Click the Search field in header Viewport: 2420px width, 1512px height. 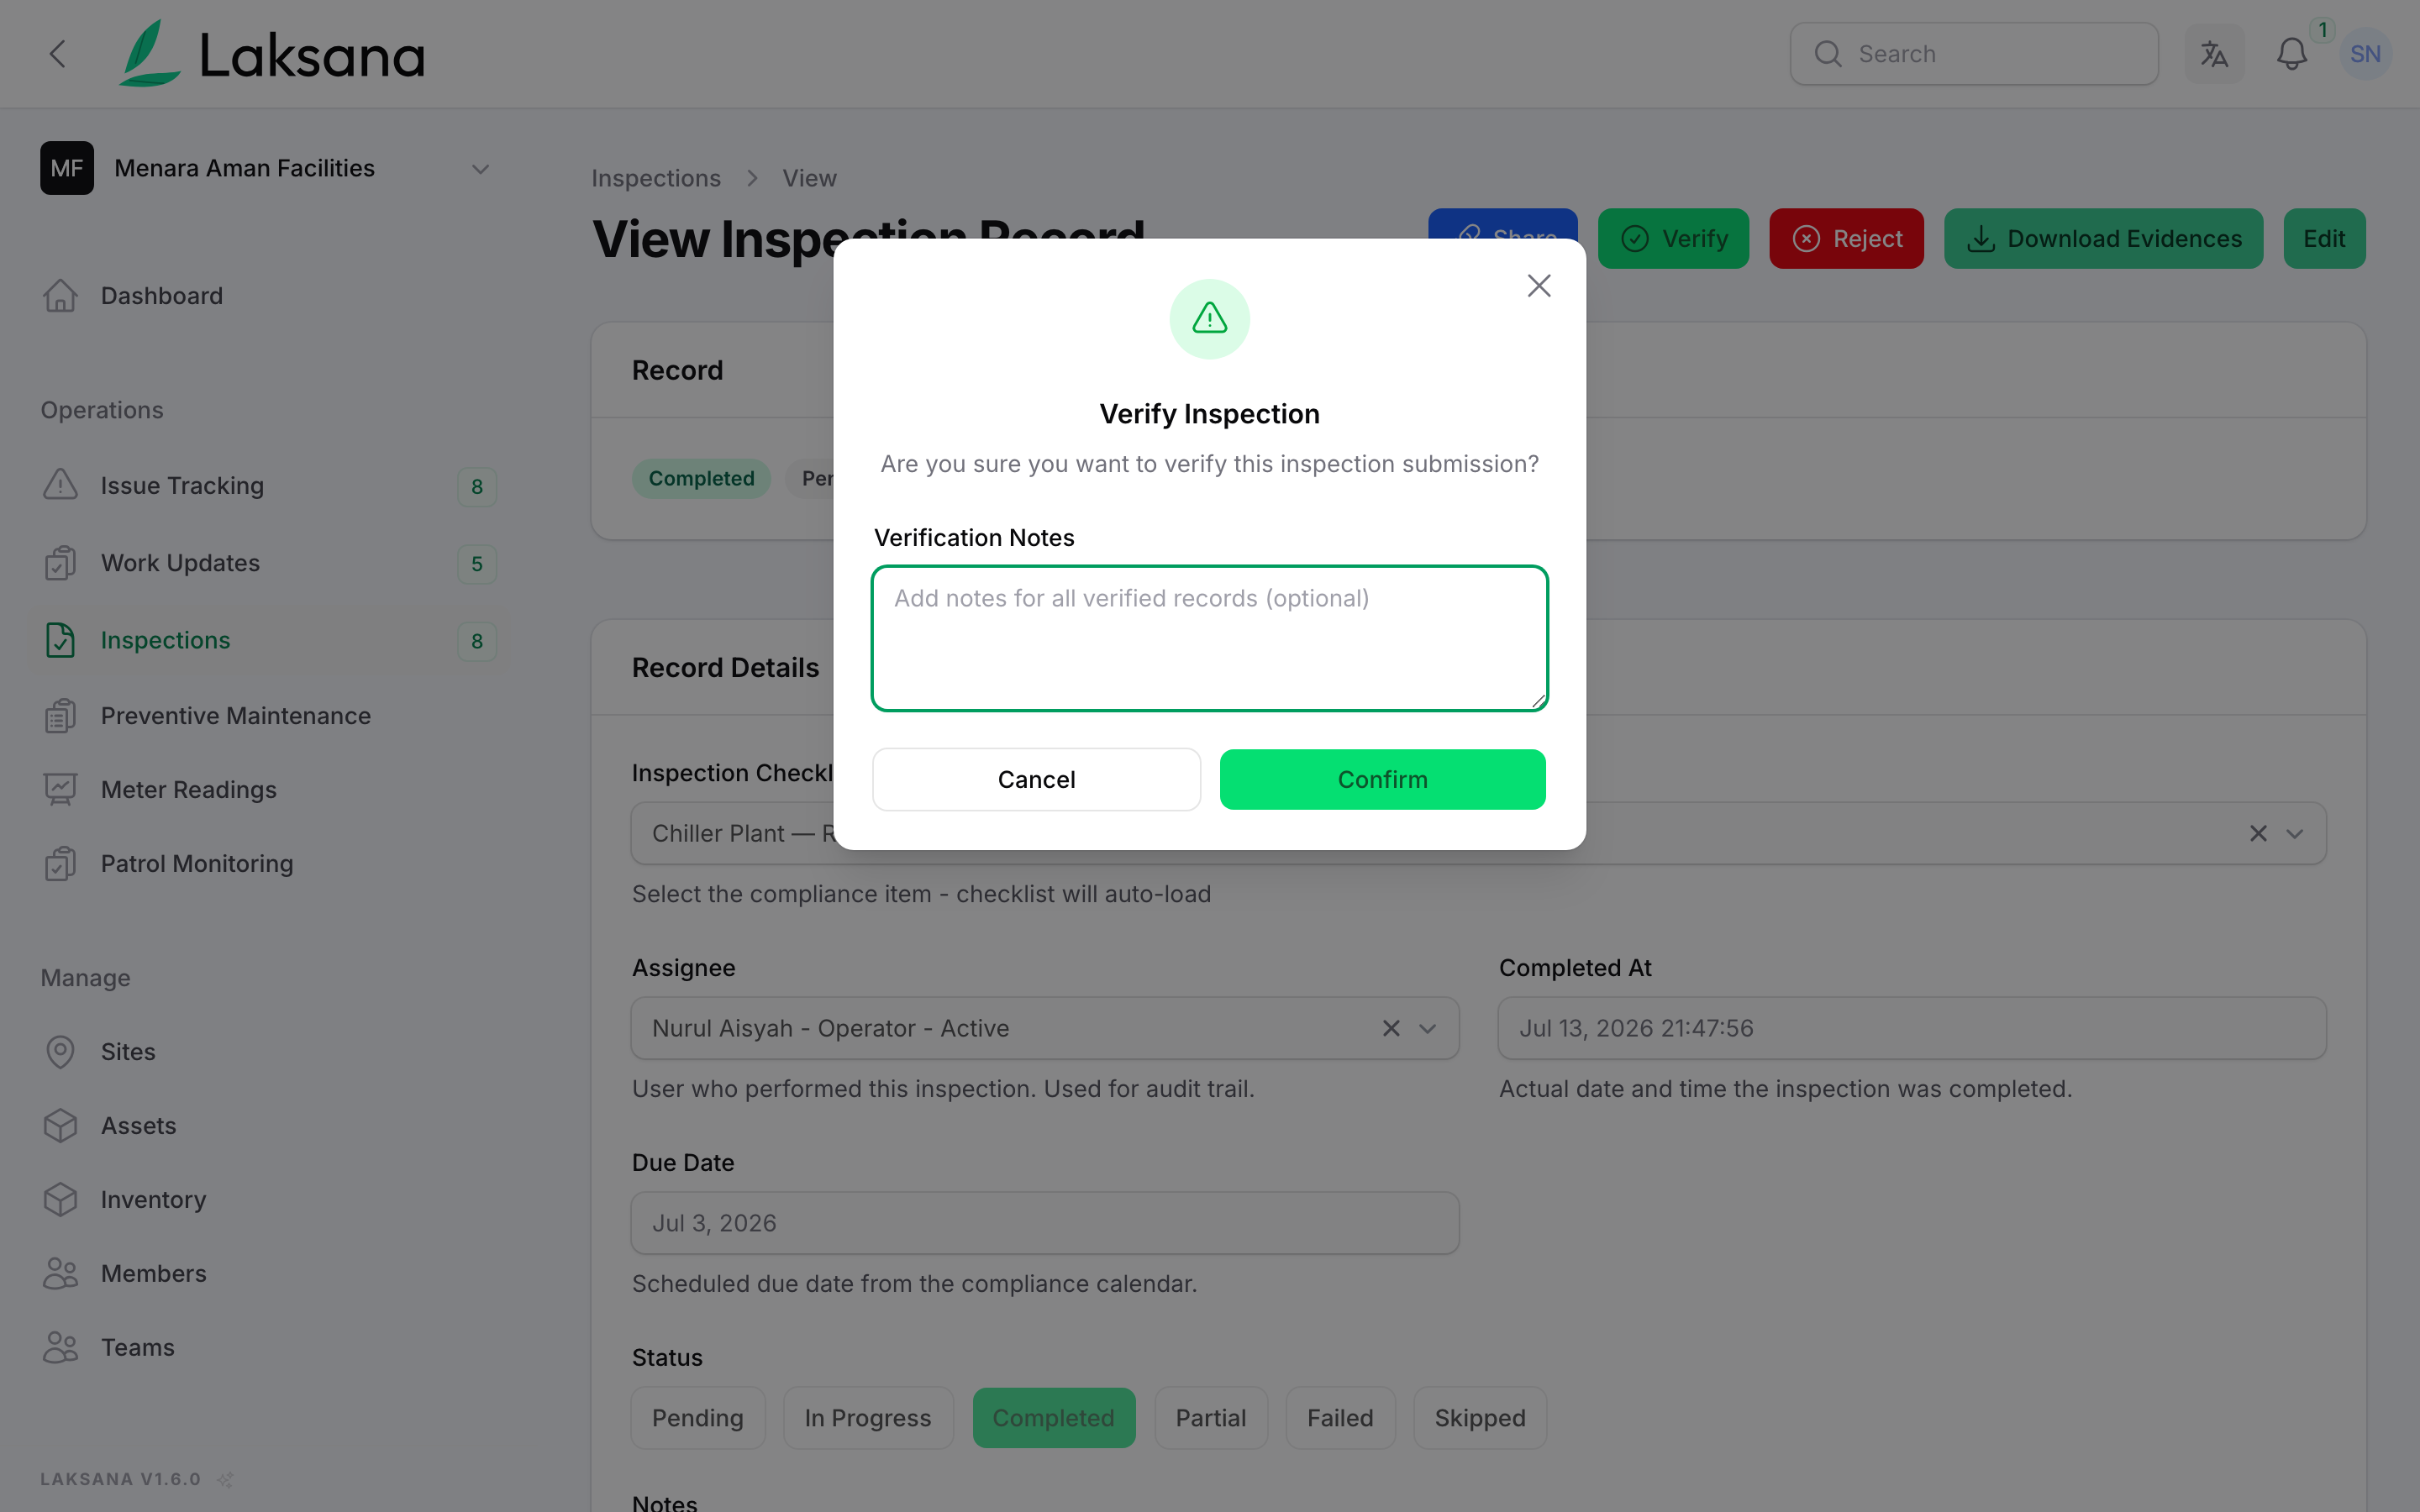click(x=1974, y=54)
